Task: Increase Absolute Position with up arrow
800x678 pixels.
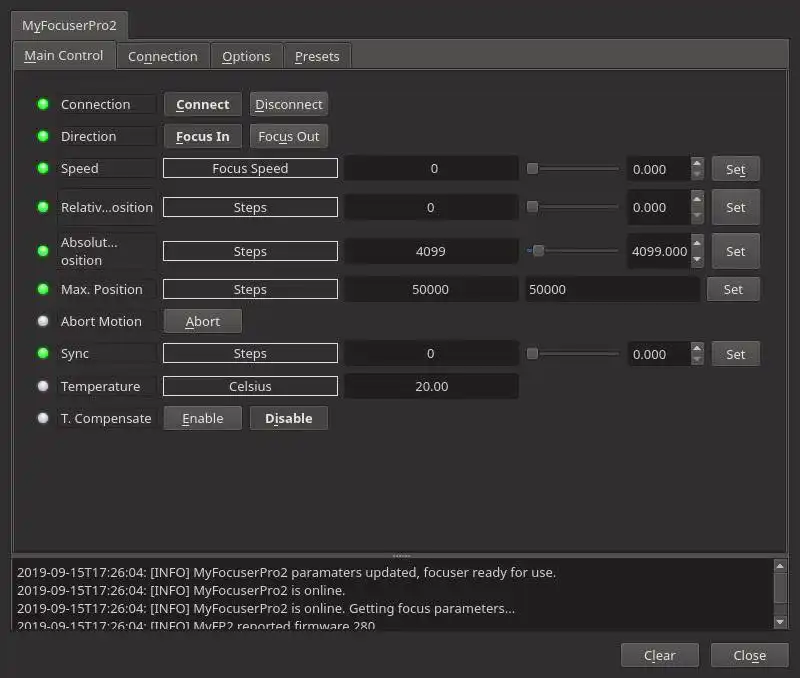Action: point(697,242)
